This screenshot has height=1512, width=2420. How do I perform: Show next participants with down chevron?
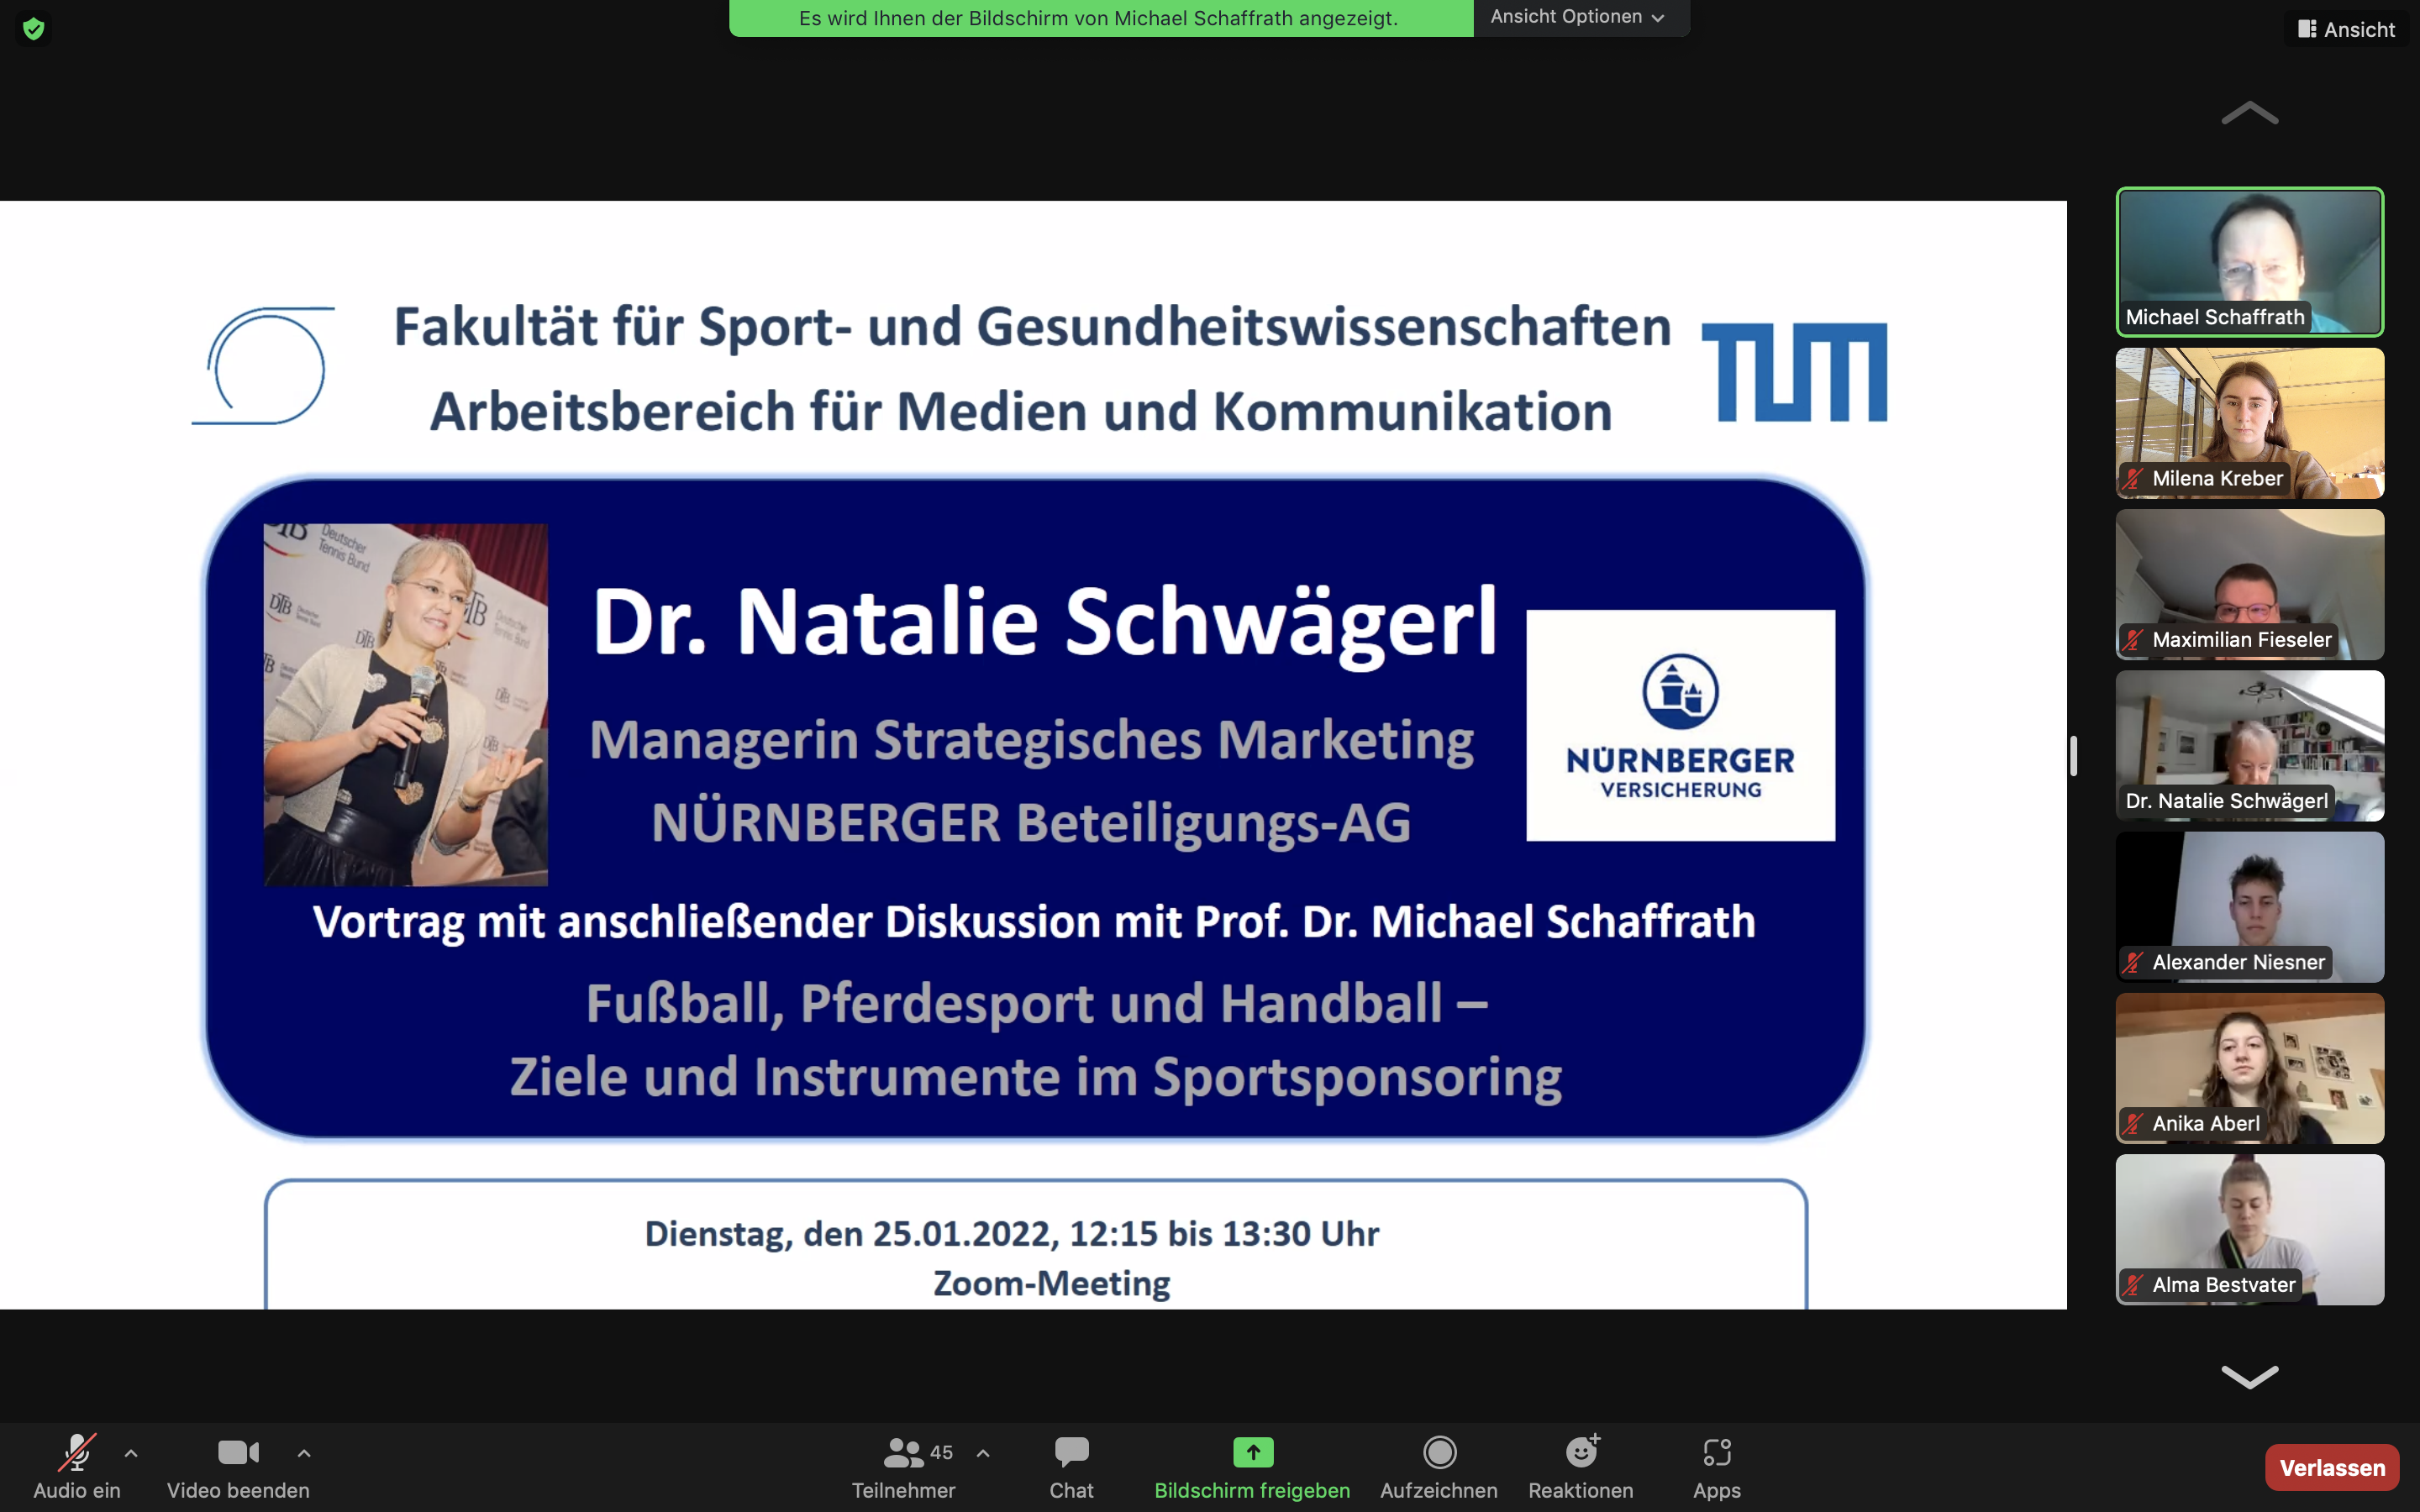2250,1377
